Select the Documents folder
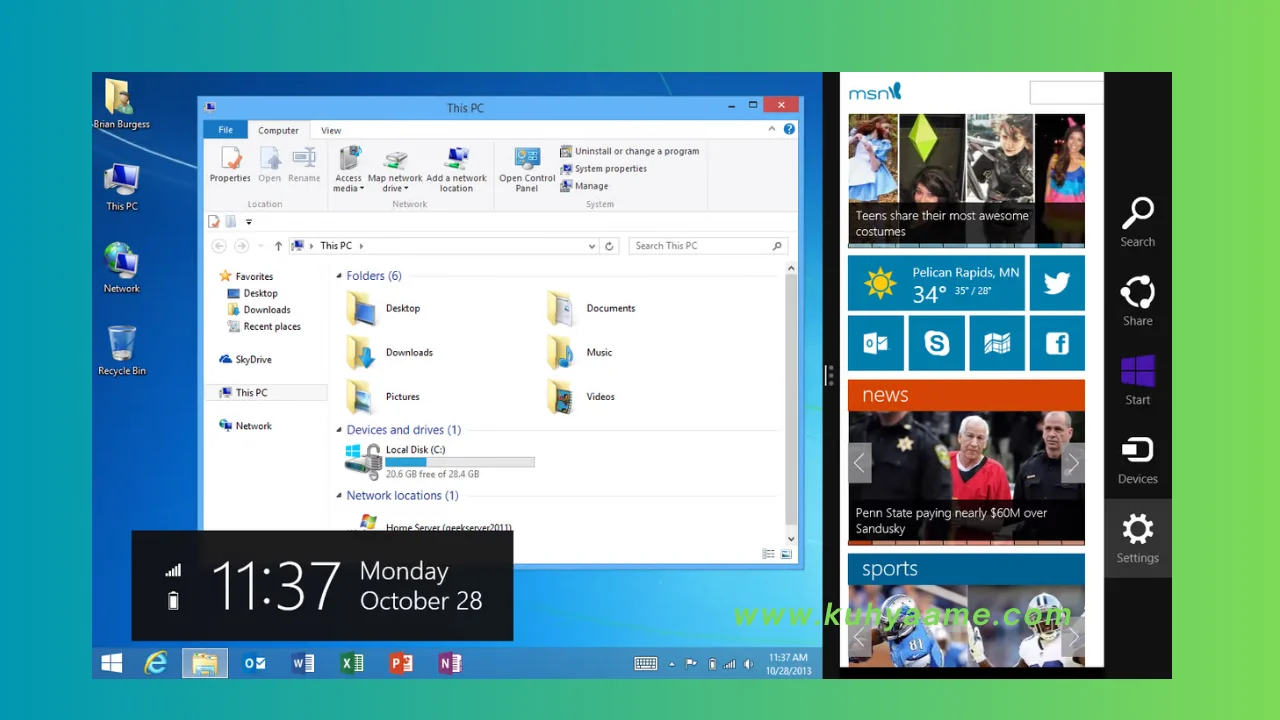 coord(591,308)
